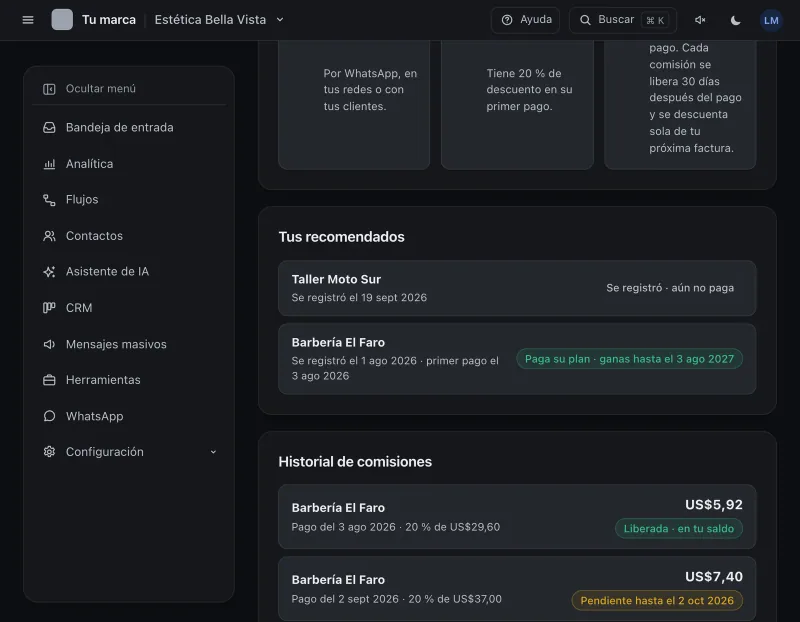This screenshot has height=622, width=800.
Task: Select Contactos in the sidebar
Action: tap(129, 236)
